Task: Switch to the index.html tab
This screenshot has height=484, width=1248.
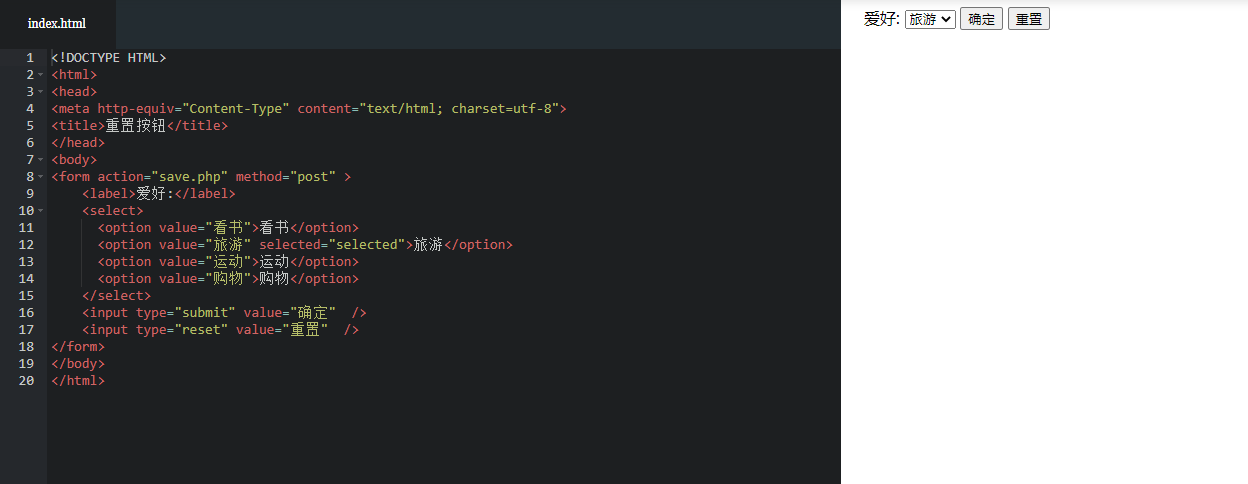Action: 57,23
